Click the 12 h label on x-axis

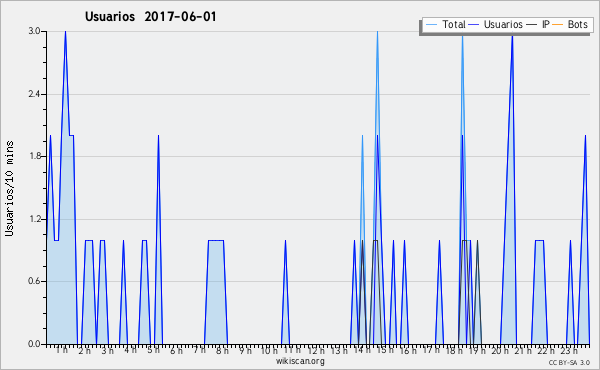[x=316, y=350]
